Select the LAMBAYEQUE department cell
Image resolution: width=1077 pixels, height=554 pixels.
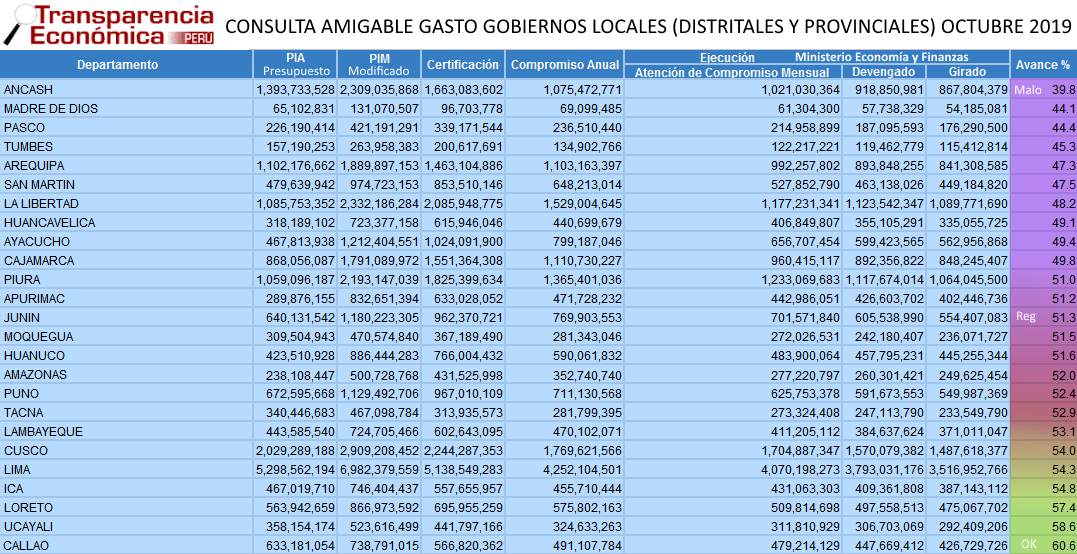(126, 432)
